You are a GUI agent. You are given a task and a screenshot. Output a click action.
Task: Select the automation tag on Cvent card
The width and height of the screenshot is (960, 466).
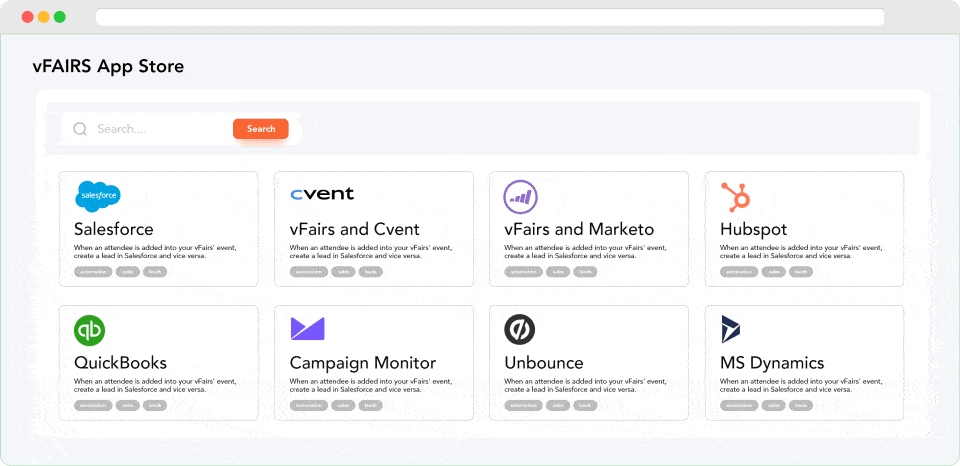pyautogui.click(x=309, y=272)
